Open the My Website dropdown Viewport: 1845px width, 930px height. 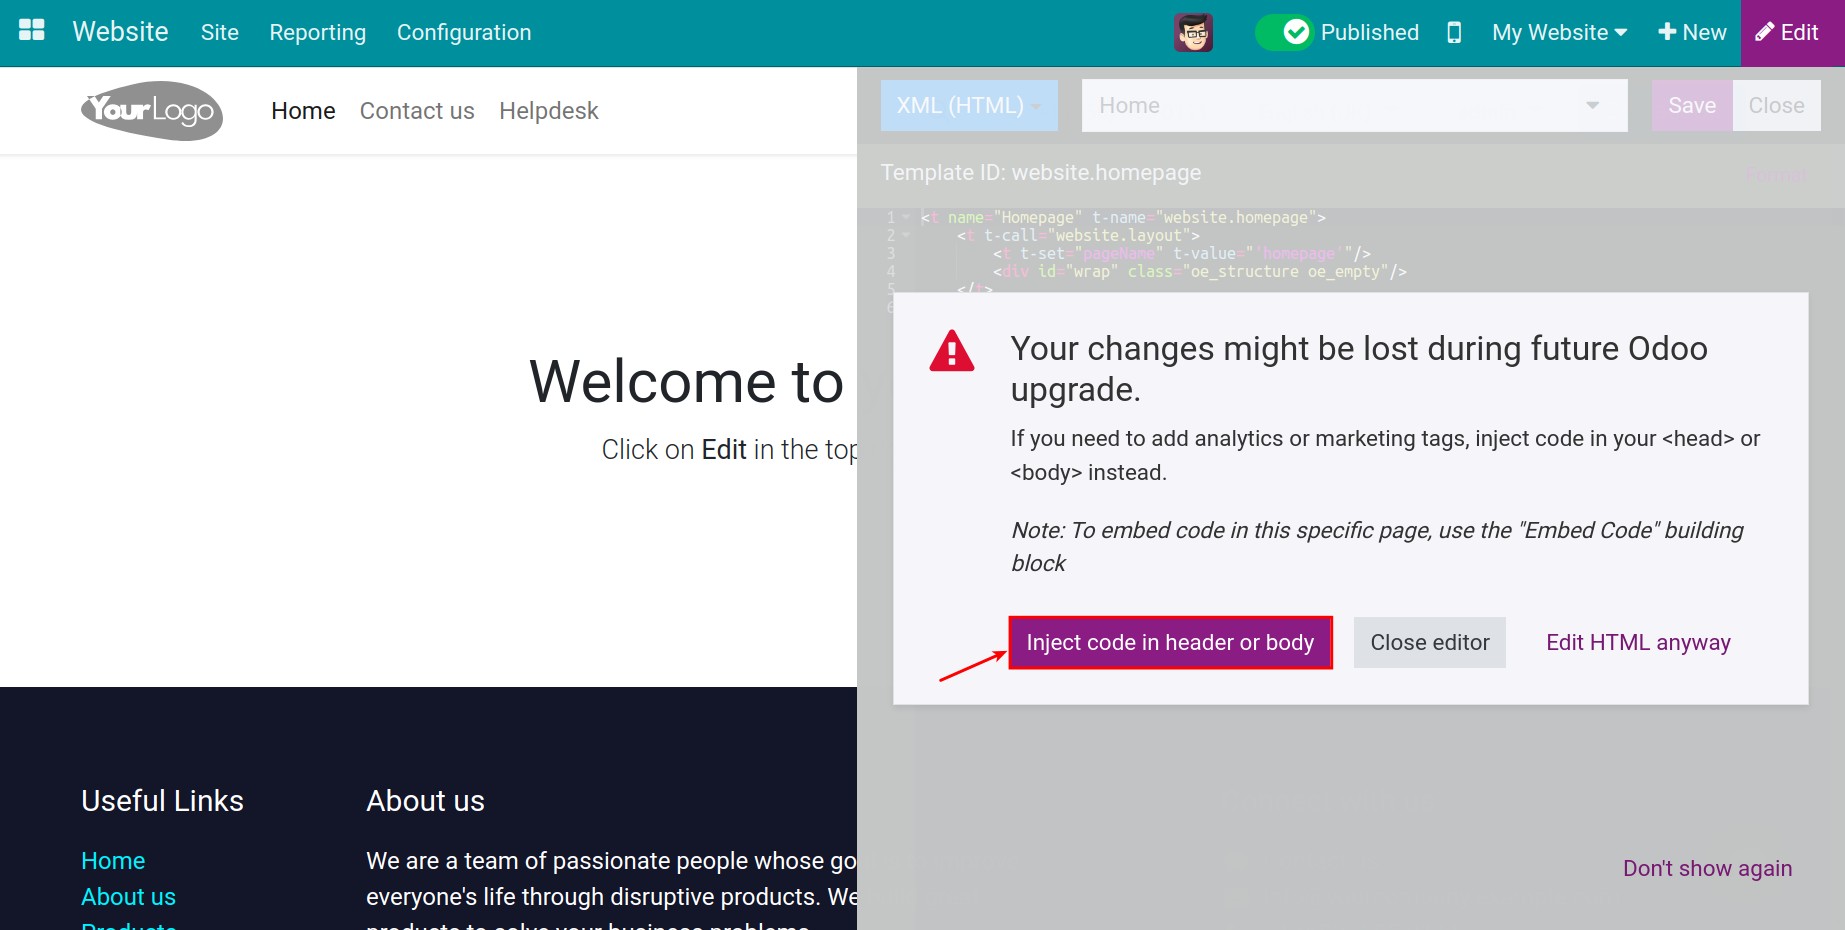pos(1559,33)
